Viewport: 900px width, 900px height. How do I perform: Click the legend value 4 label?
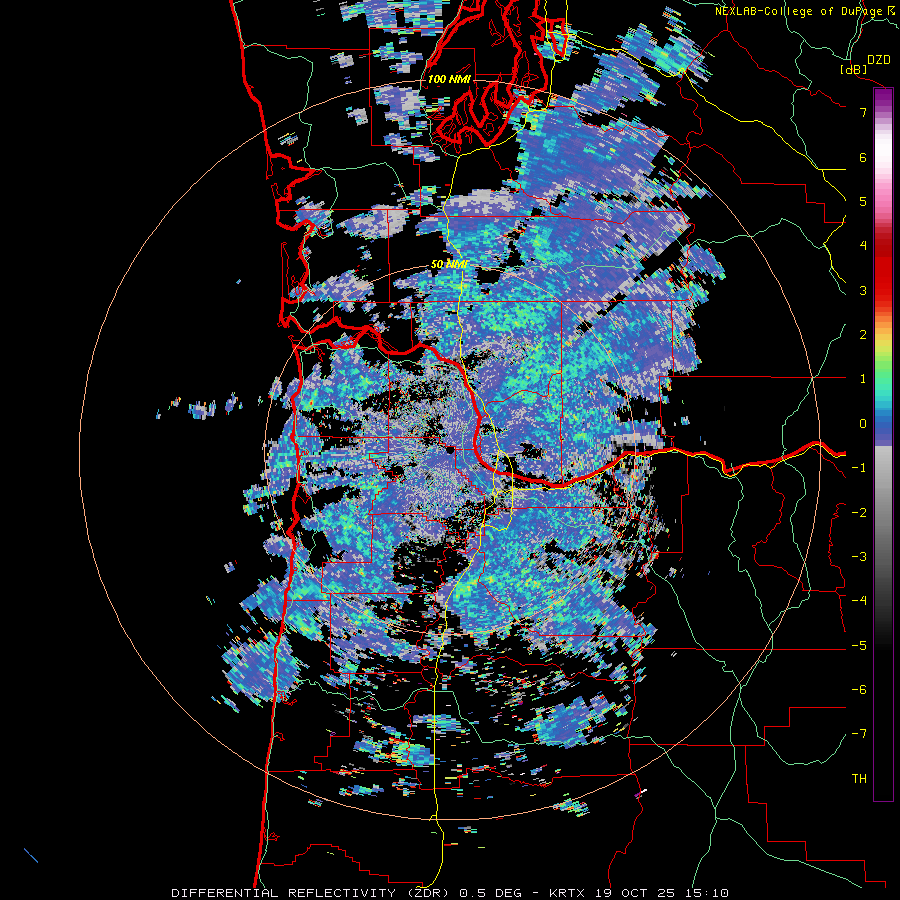coord(863,246)
